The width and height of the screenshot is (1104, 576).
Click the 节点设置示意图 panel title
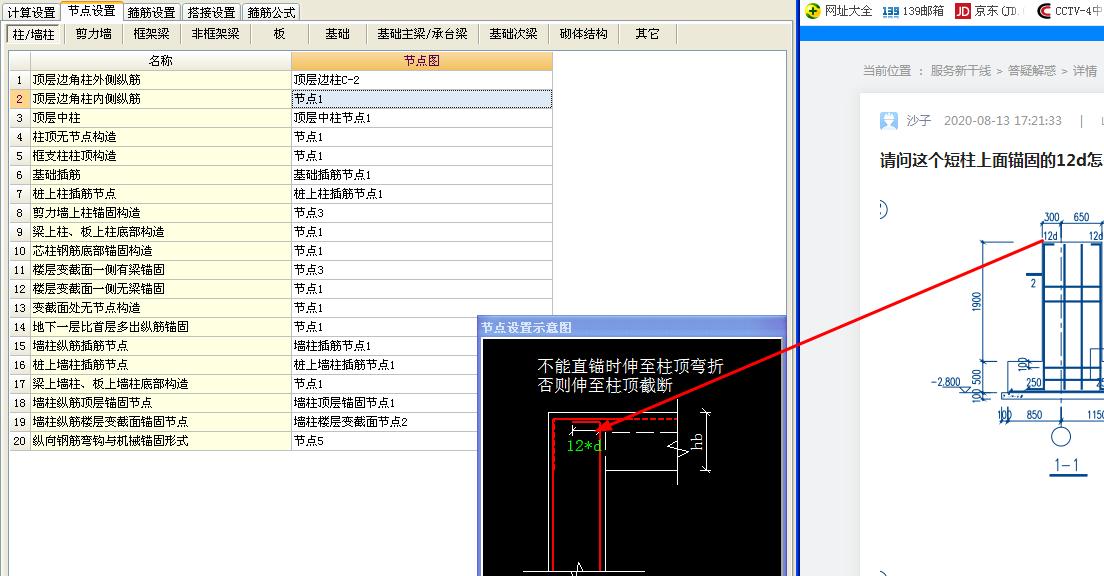(526, 327)
